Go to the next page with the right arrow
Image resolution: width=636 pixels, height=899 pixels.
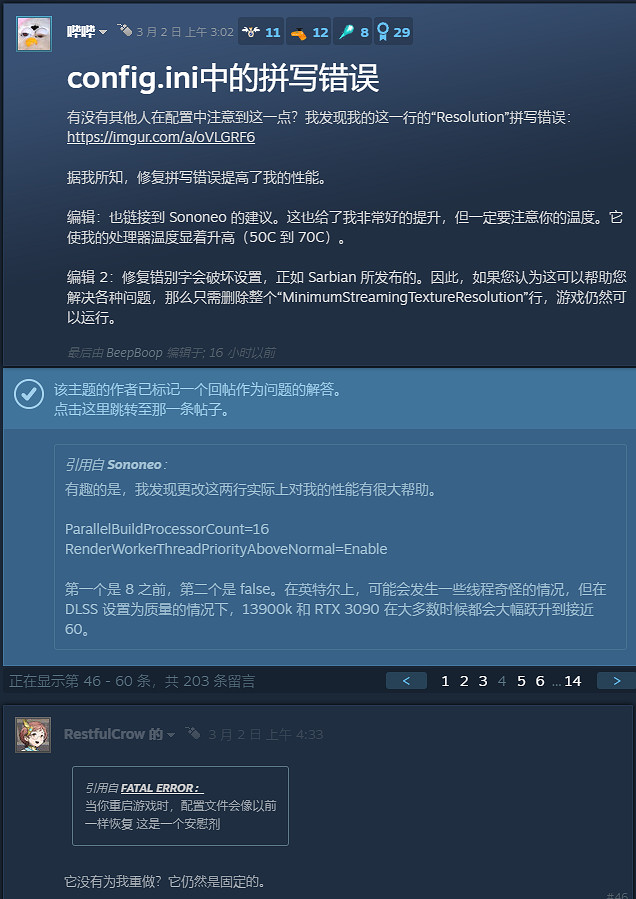617,681
